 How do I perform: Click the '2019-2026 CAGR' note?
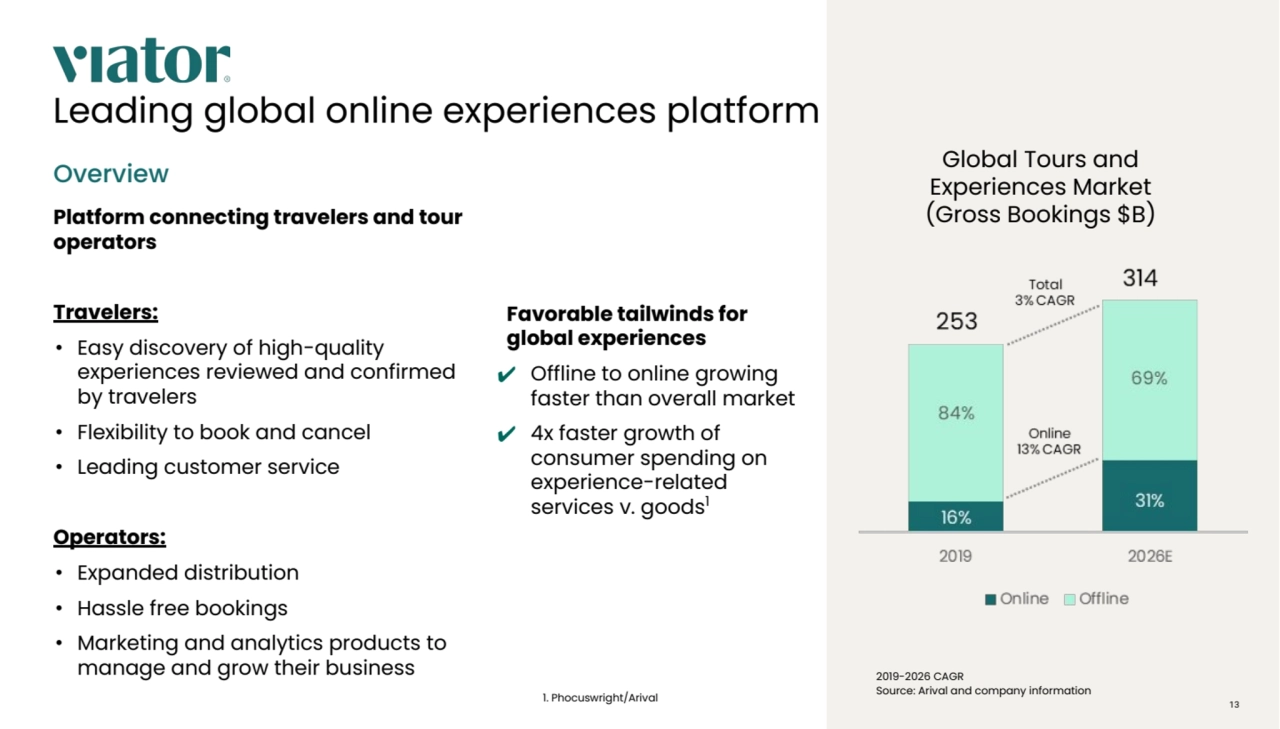919,677
